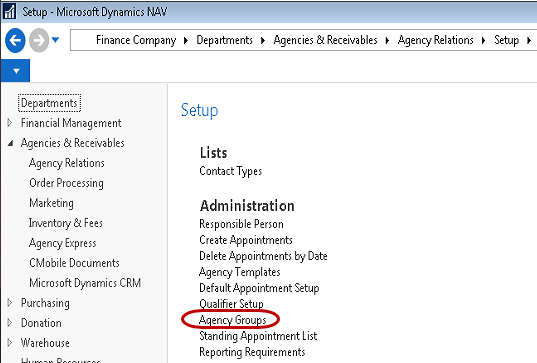Click Agencies & Receivables in the address bar

325,40
